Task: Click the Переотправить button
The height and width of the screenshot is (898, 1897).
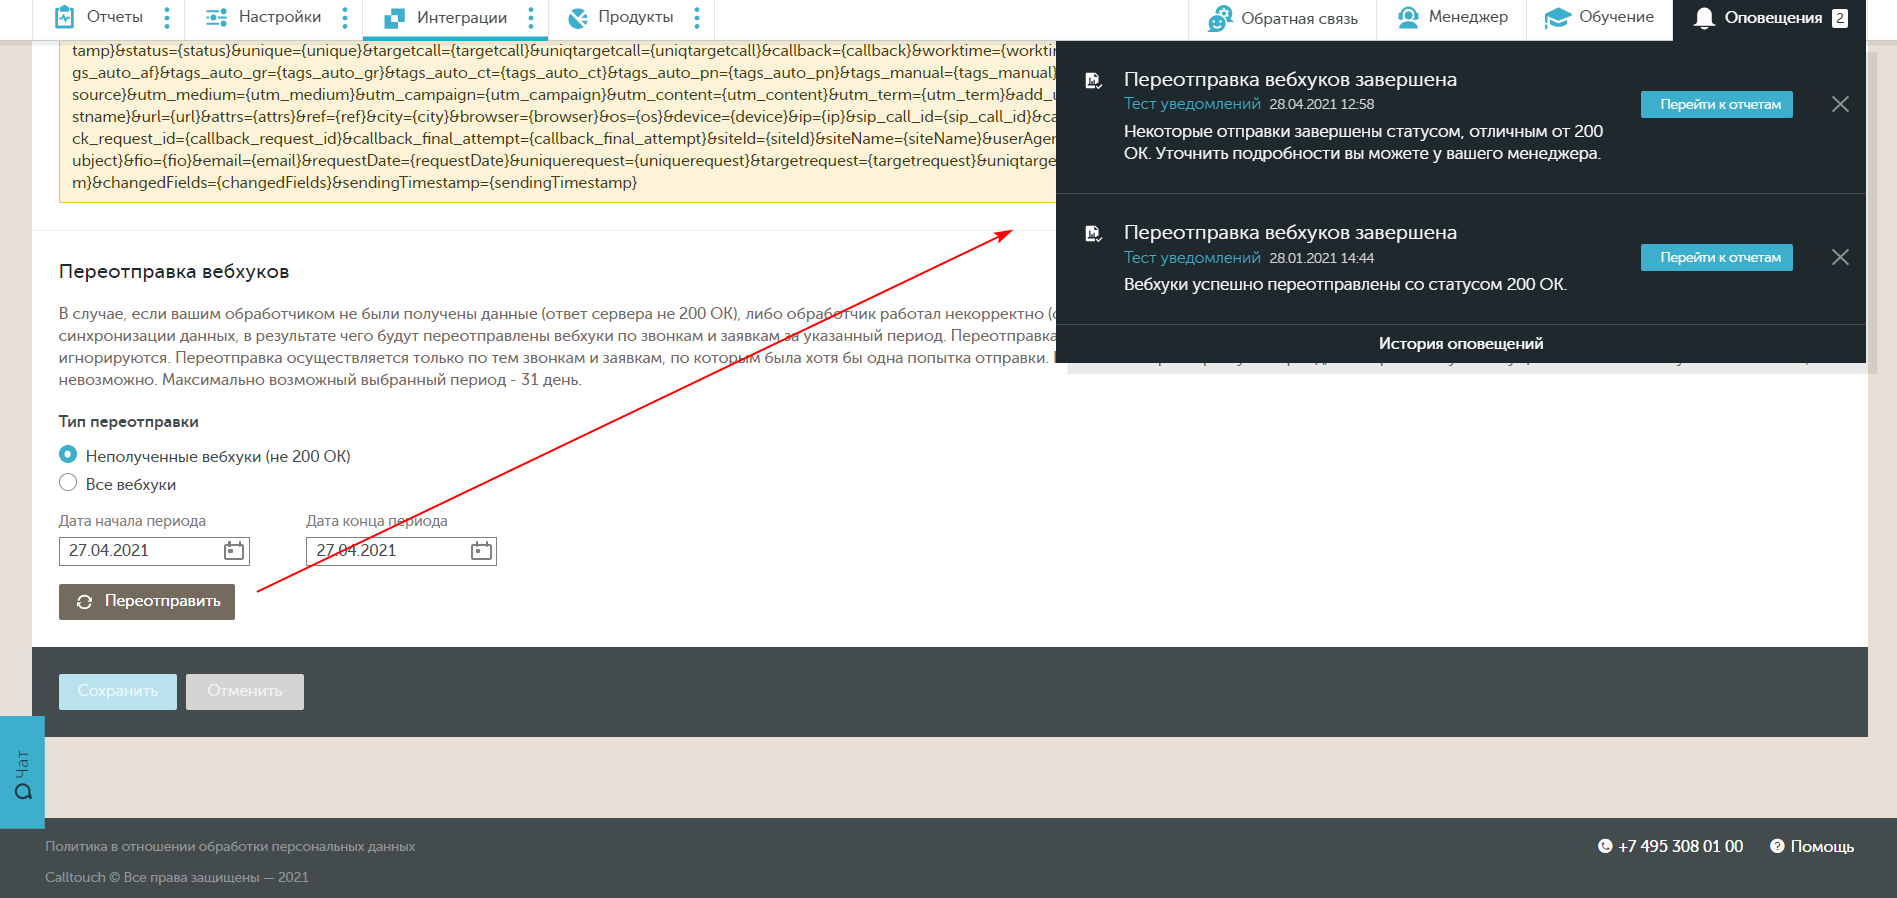Action: [147, 602]
